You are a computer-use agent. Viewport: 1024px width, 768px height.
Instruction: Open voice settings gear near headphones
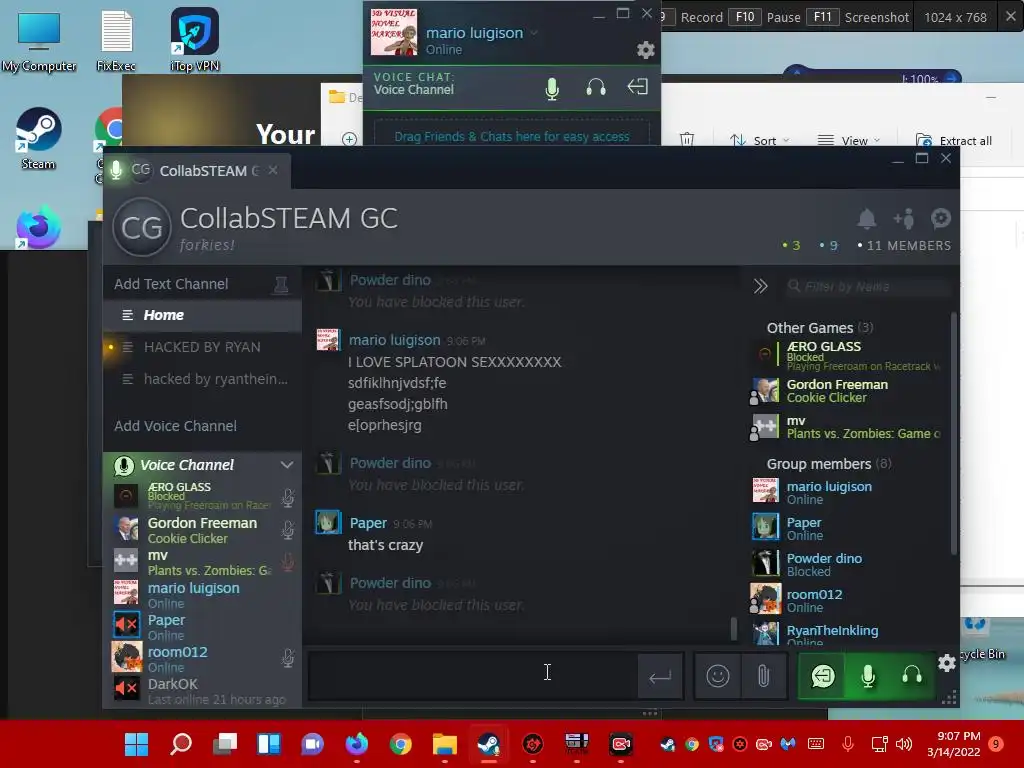point(946,664)
